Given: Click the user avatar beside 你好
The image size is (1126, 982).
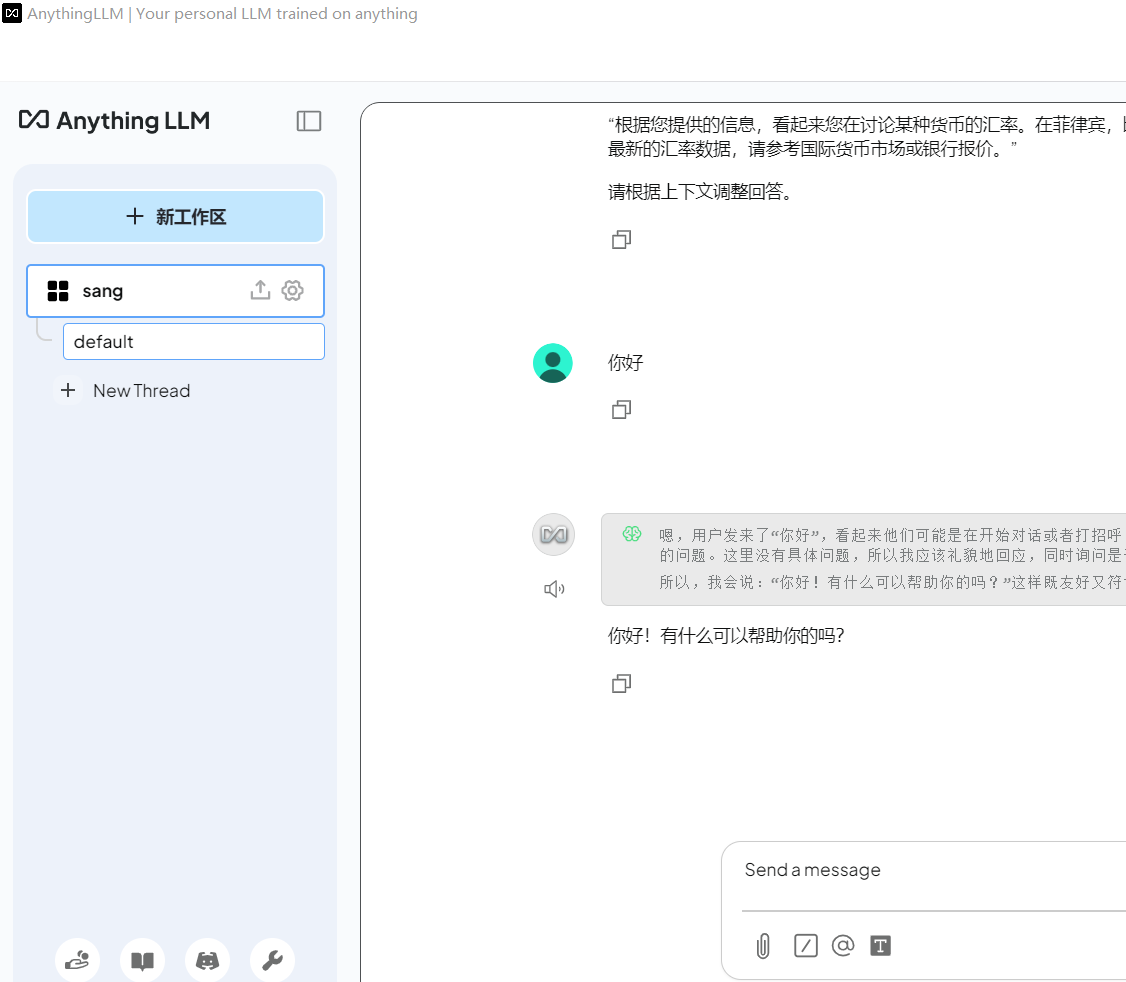Looking at the screenshot, I should point(553,363).
